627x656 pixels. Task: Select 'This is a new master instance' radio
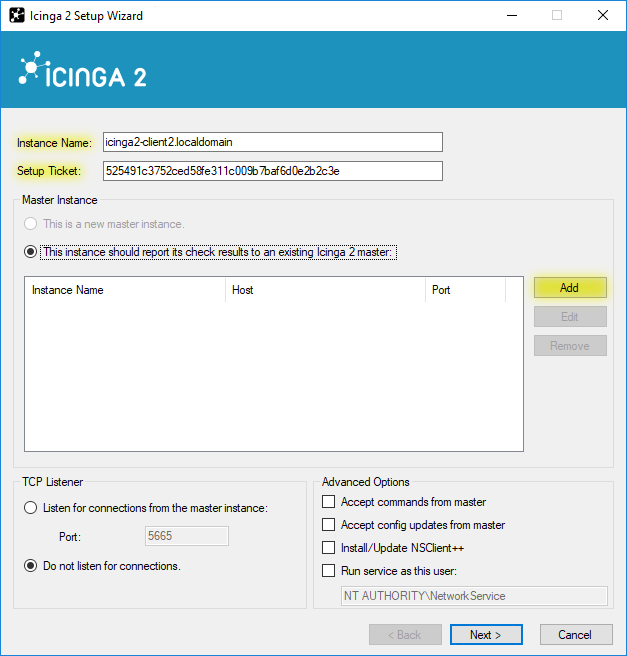coord(31,224)
